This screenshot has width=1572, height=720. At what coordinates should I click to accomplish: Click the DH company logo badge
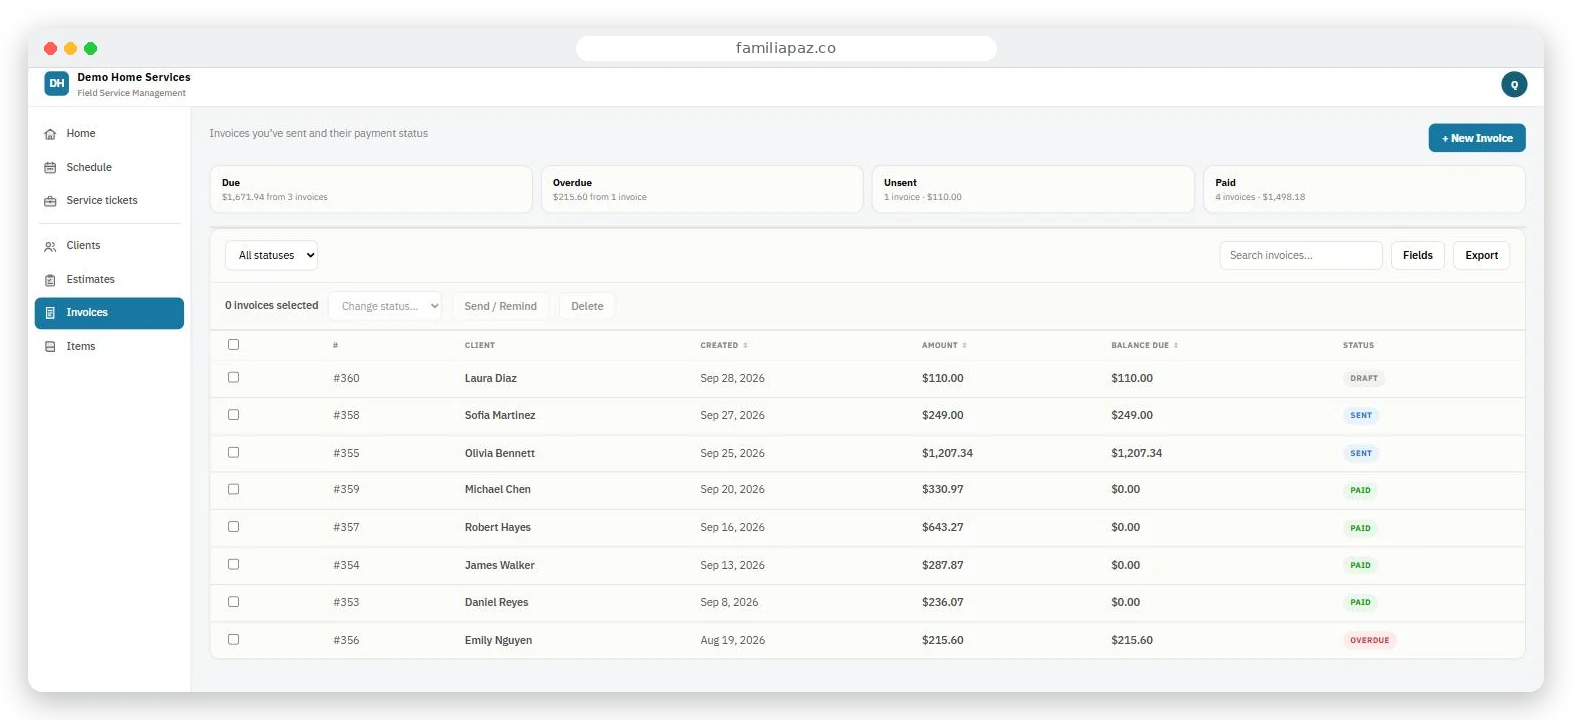pos(57,84)
